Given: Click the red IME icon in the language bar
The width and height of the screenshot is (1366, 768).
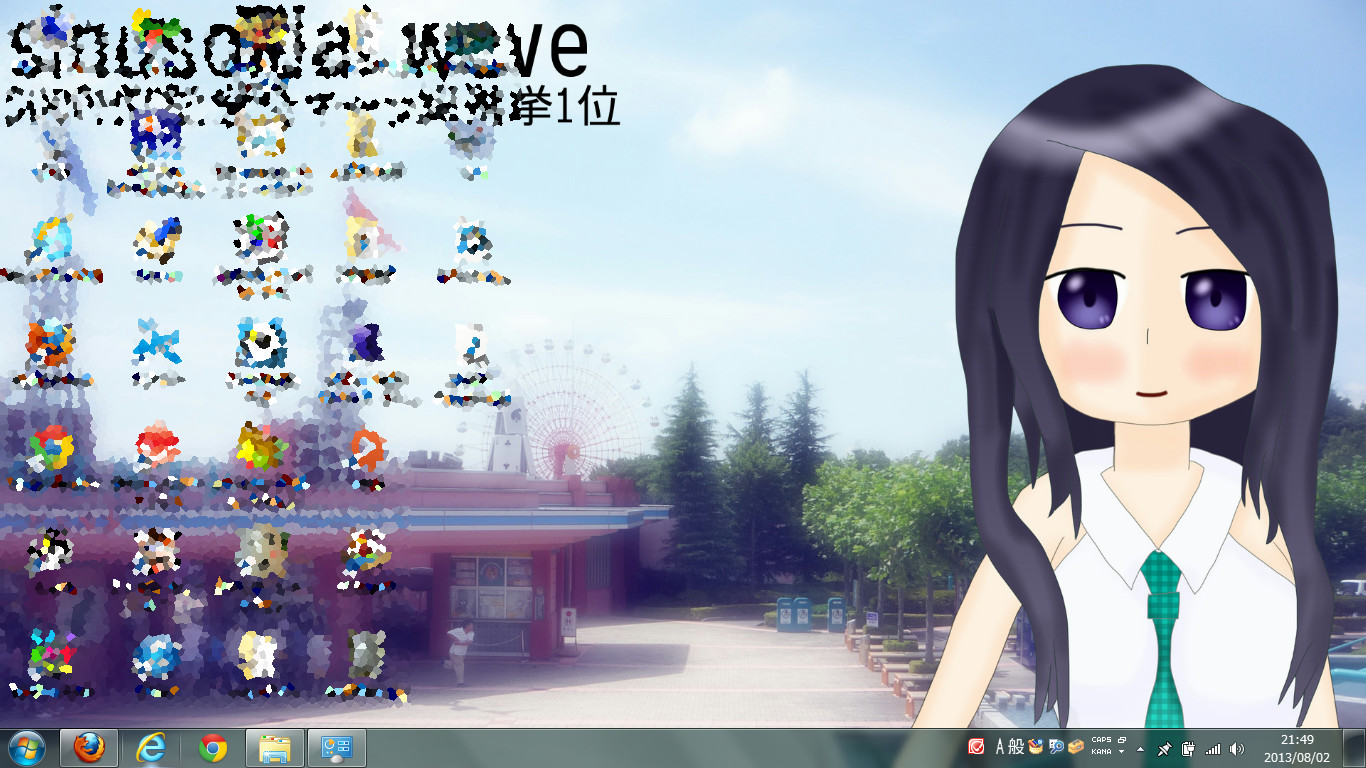Looking at the screenshot, I should pos(976,747).
